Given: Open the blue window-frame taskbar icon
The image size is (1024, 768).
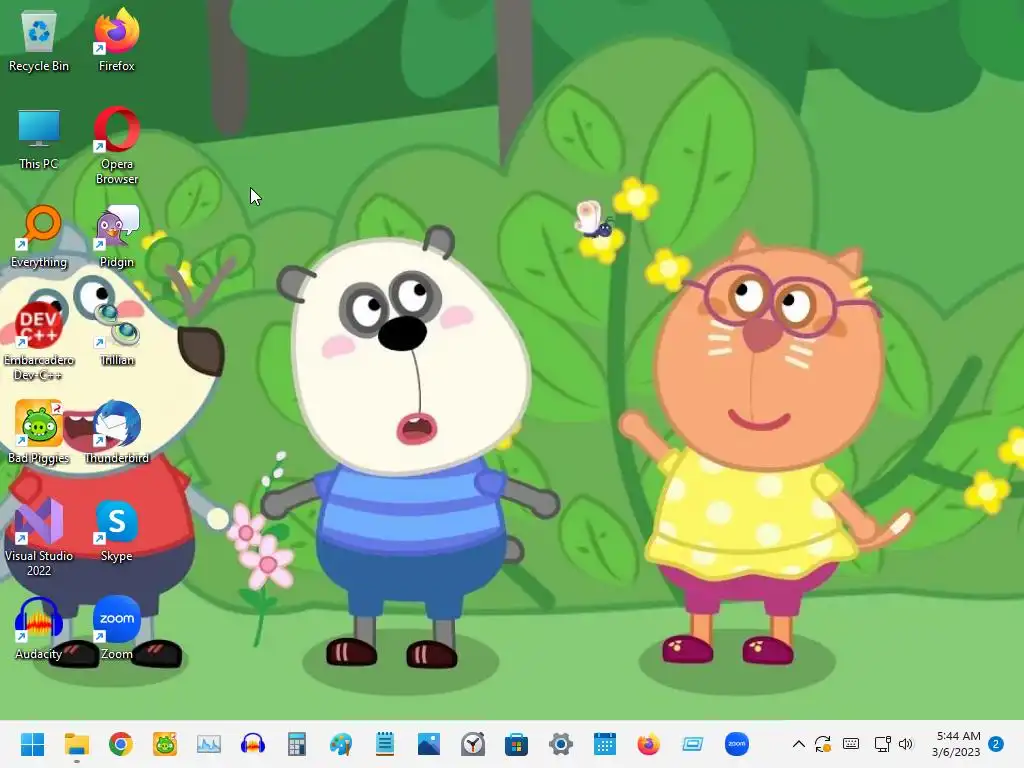Looking at the screenshot, I should click(x=693, y=744).
